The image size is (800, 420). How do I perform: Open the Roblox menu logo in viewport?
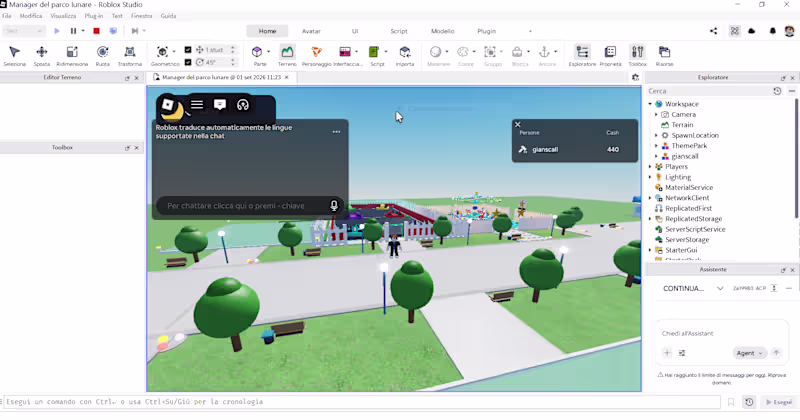point(168,105)
